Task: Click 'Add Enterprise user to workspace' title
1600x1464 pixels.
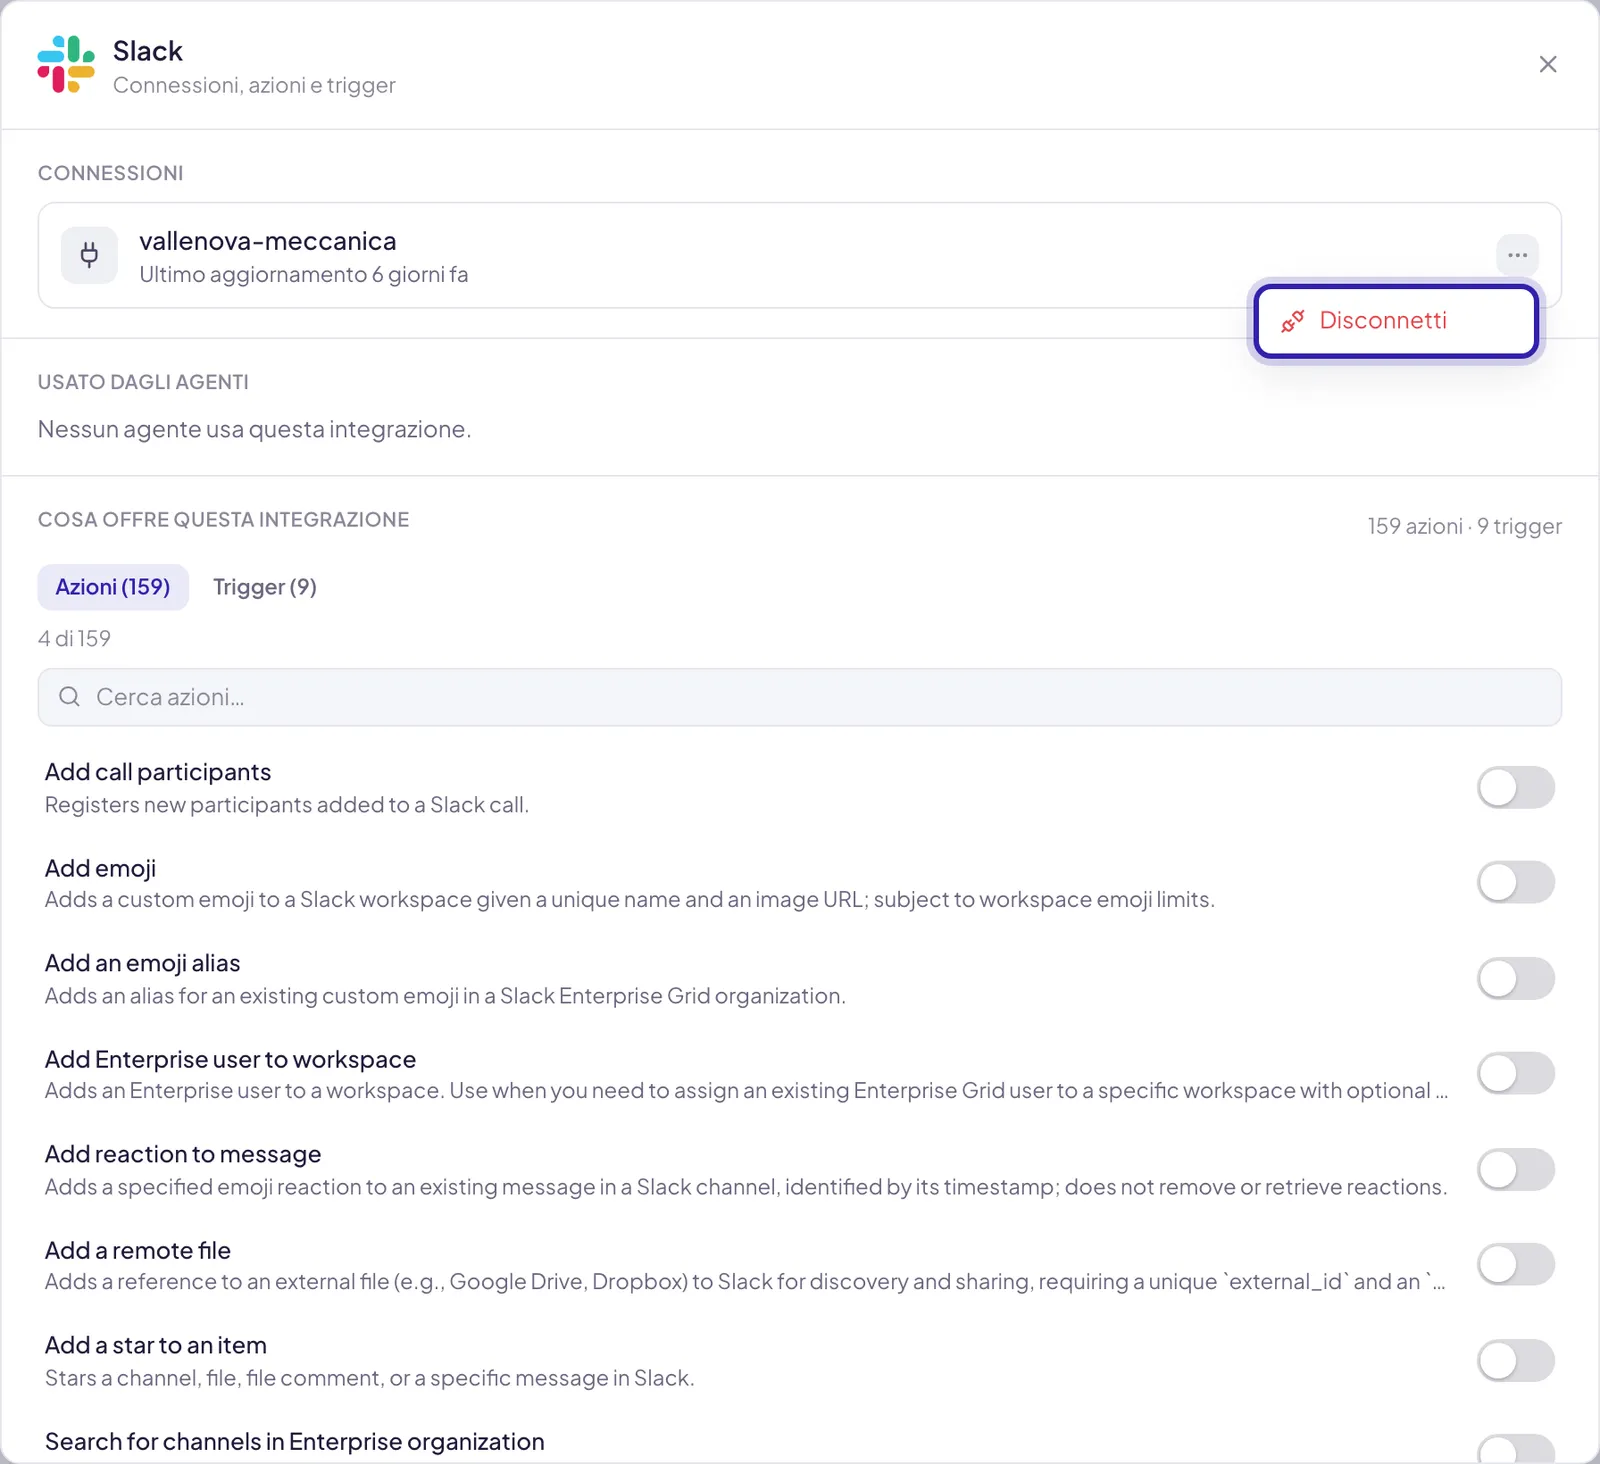Action: (230, 1059)
